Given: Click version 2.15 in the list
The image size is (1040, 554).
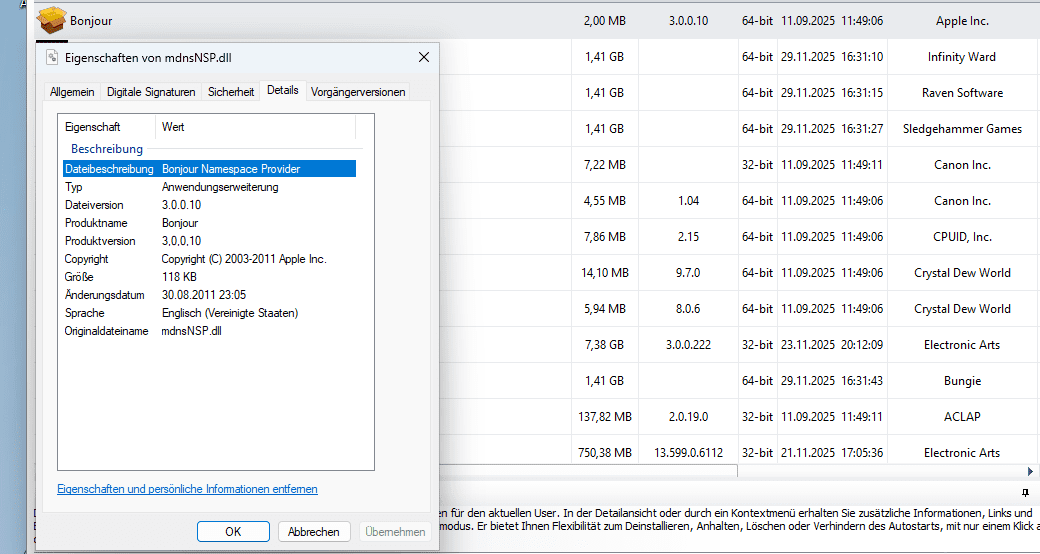Looking at the screenshot, I should pos(688,237).
